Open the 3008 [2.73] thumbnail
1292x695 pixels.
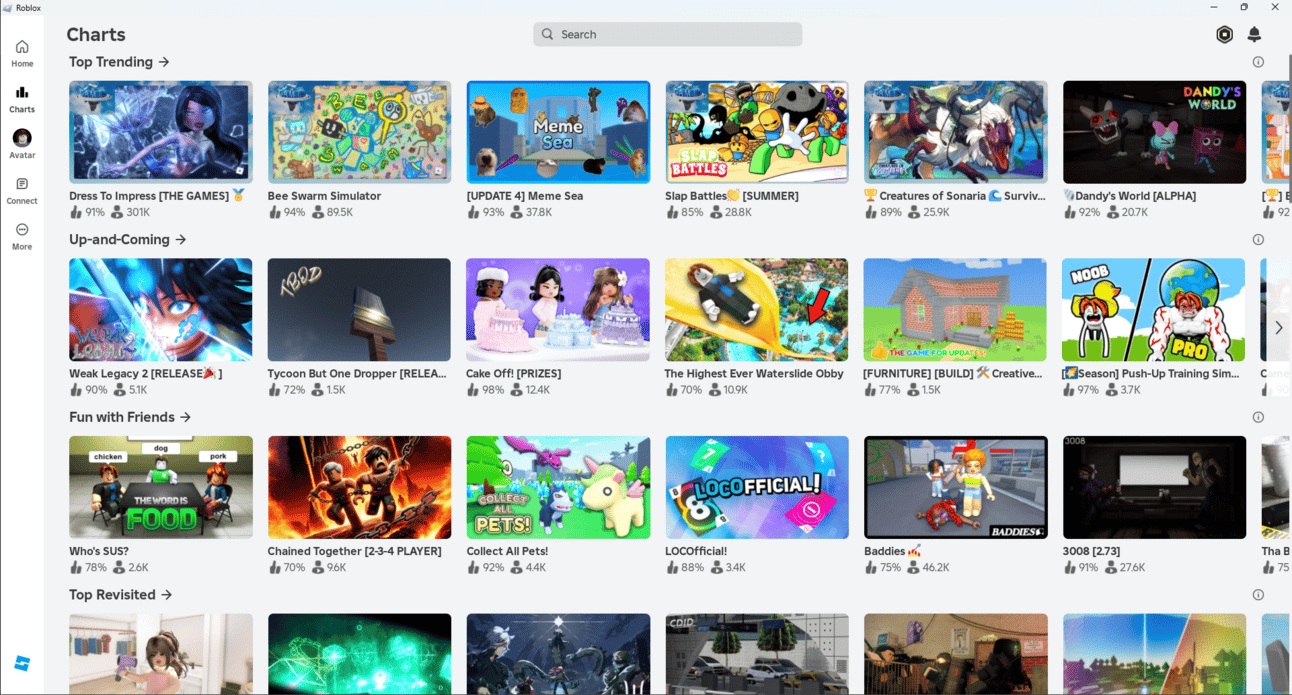click(1154, 487)
